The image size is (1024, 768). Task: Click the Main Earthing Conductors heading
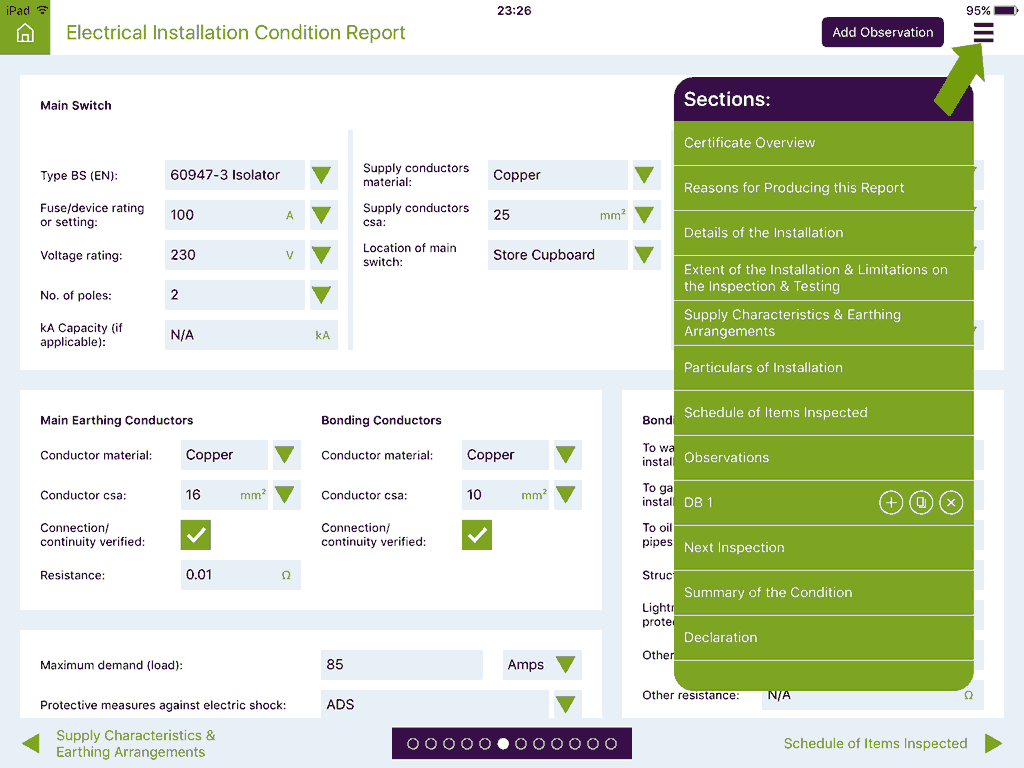point(116,421)
